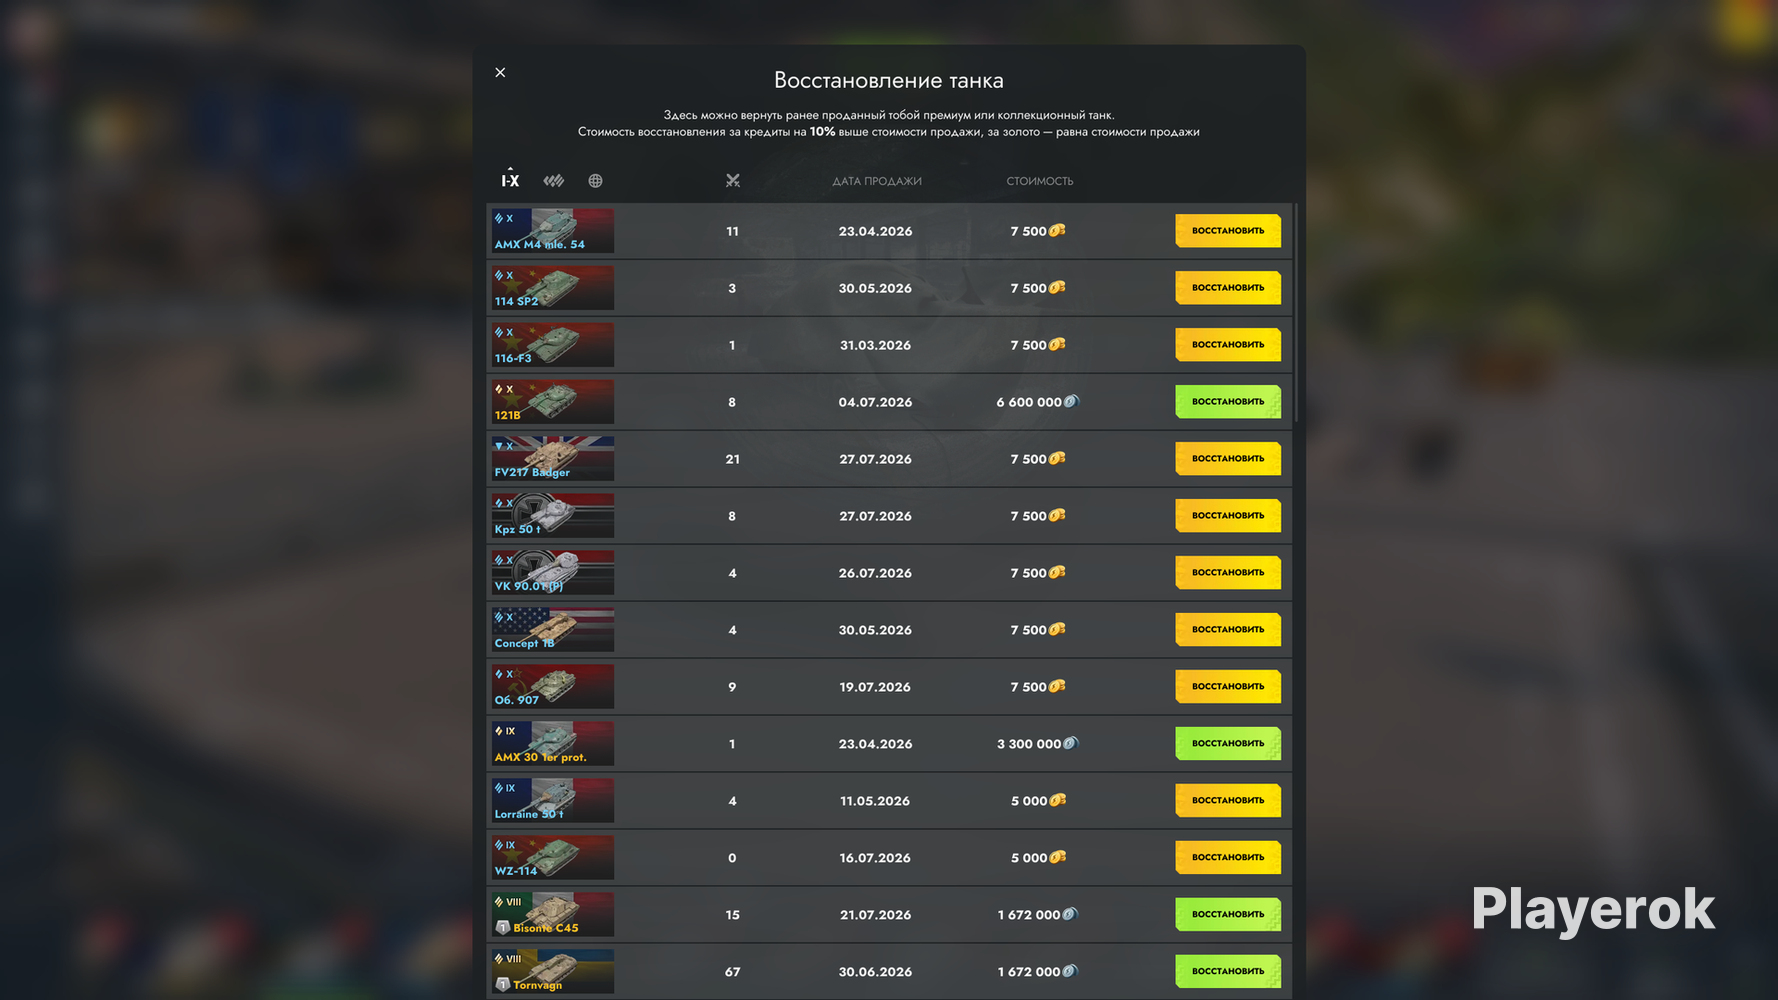1778x1000 pixels.
Task: Sort tanks by tier I-X icon
Action: pos(510,180)
